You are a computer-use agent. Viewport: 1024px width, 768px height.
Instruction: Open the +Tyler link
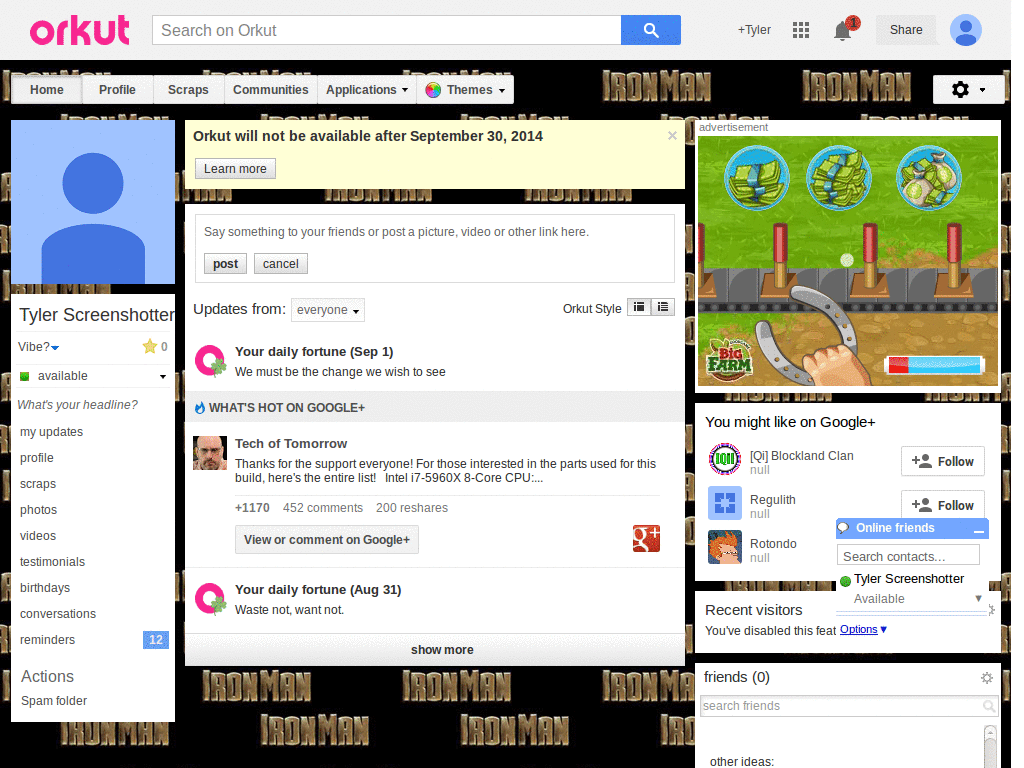pyautogui.click(x=754, y=30)
